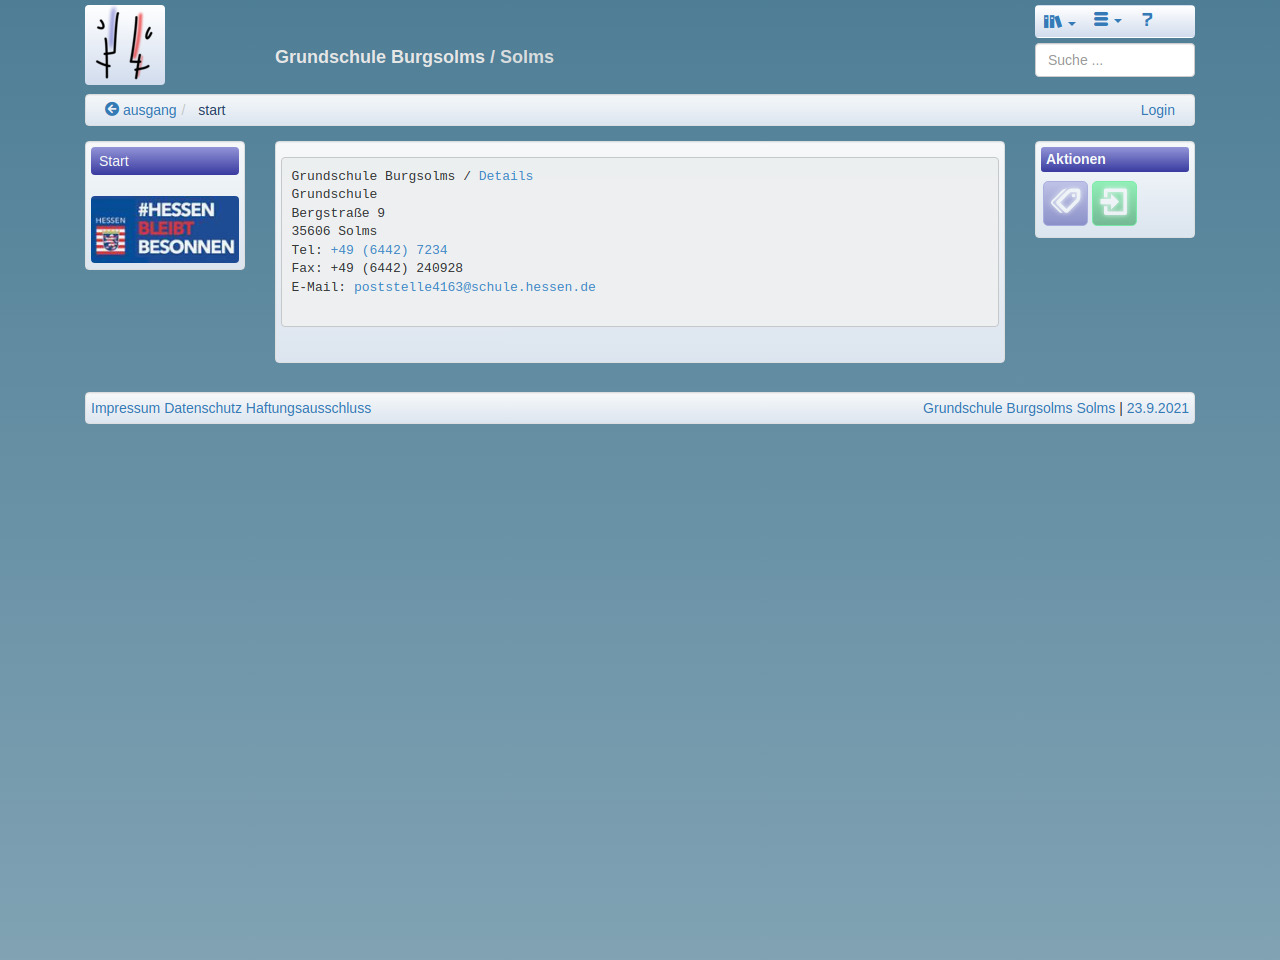Open the Haftungsausschluss footer link
1280x960 pixels.
pos(308,408)
